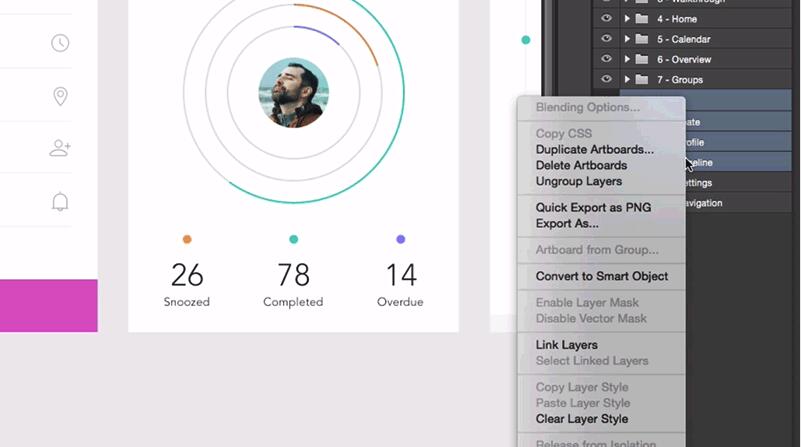Screen dimensions: 801x447
Task: Select the 4 - Home layer name
Action: point(677,19)
